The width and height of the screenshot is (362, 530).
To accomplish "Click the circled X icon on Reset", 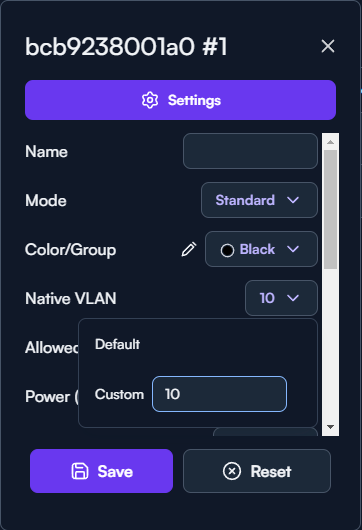I will 232,471.
